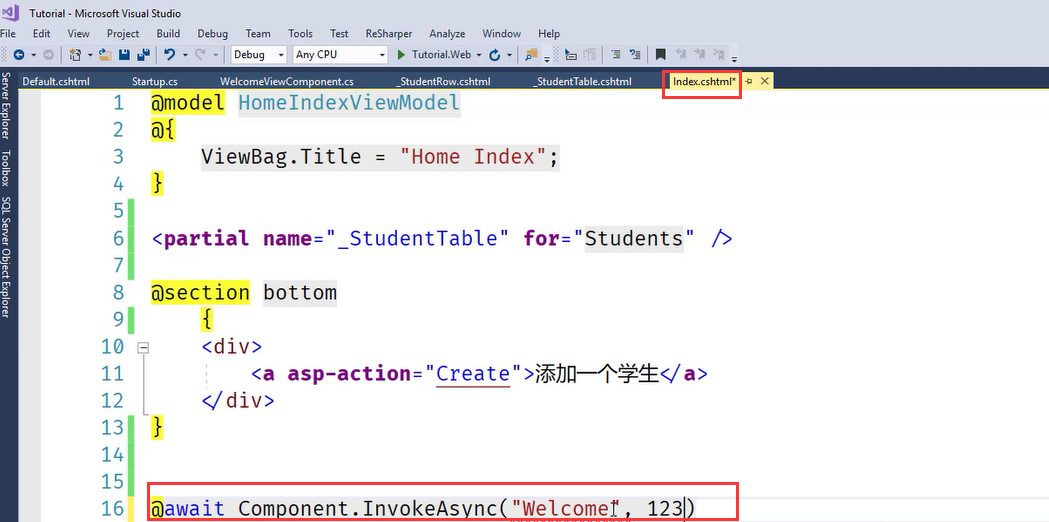
Task: Click the uncomment selected lines icon
Action: [636, 55]
